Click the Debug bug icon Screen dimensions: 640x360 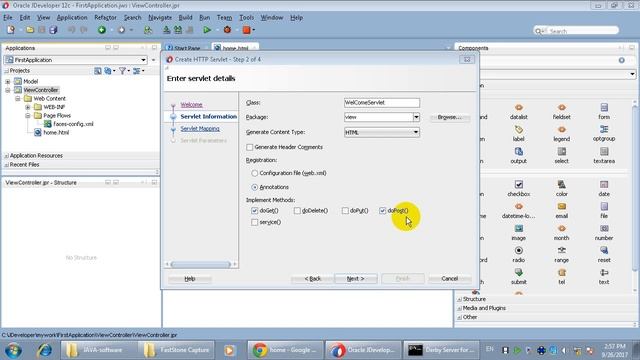click(x=227, y=30)
